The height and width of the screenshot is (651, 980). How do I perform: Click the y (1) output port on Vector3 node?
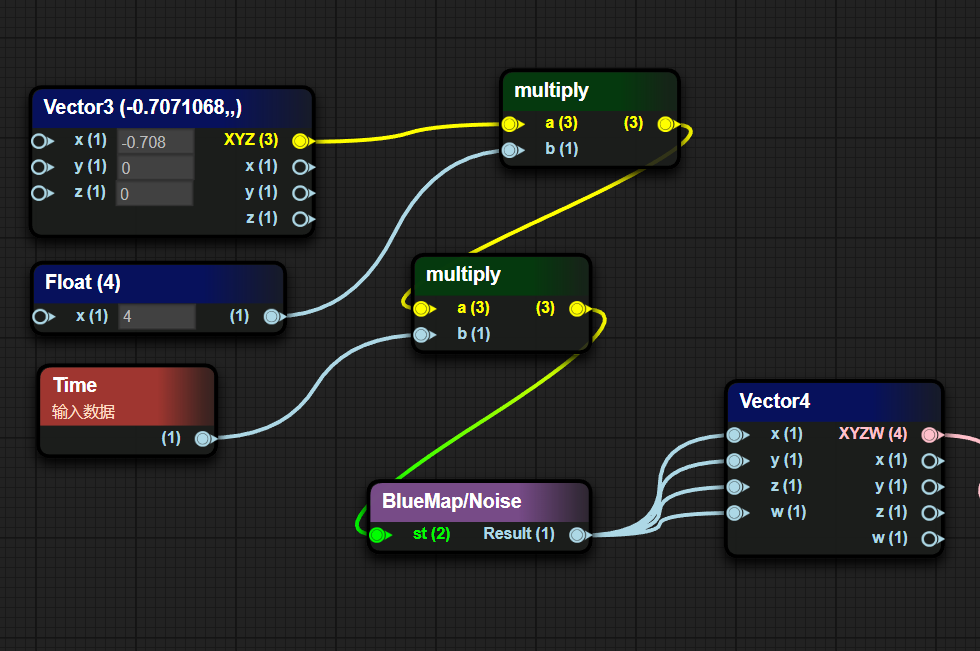click(299, 193)
